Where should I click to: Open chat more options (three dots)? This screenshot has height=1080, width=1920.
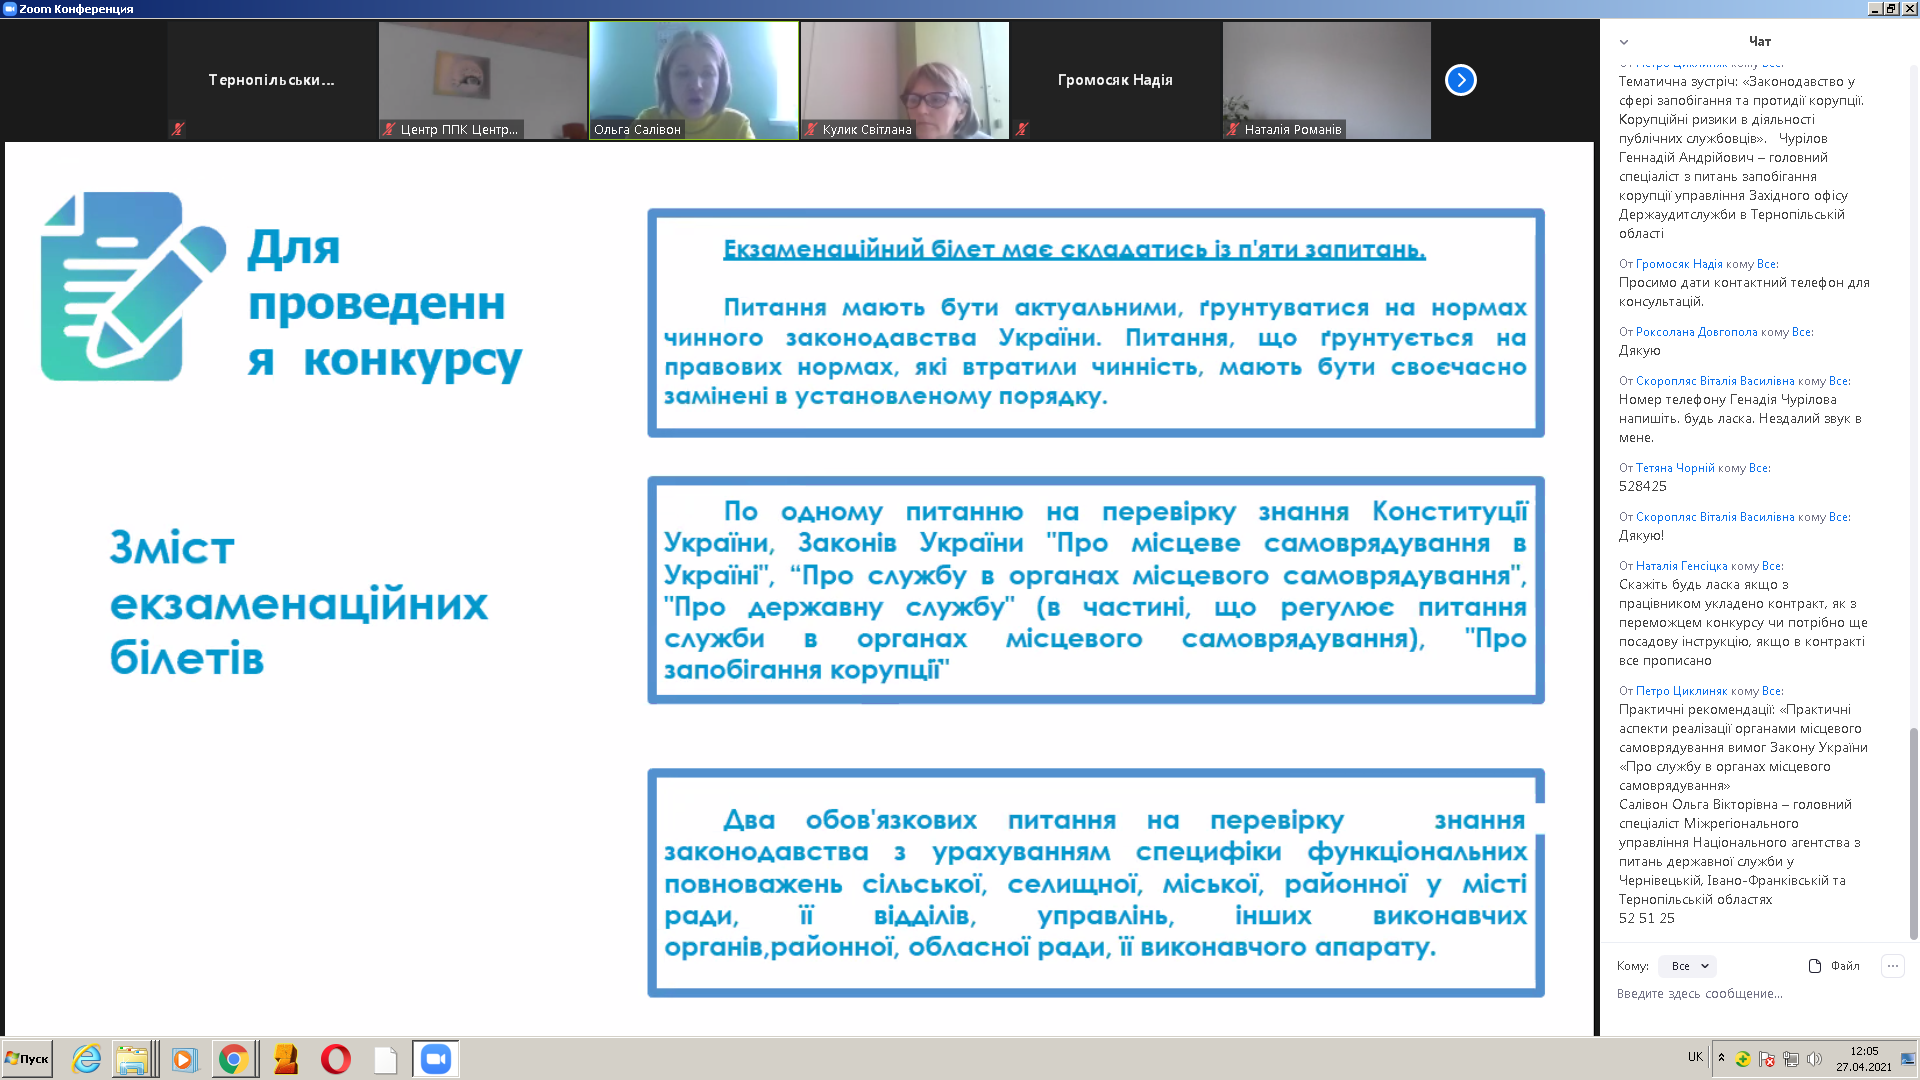1892,966
